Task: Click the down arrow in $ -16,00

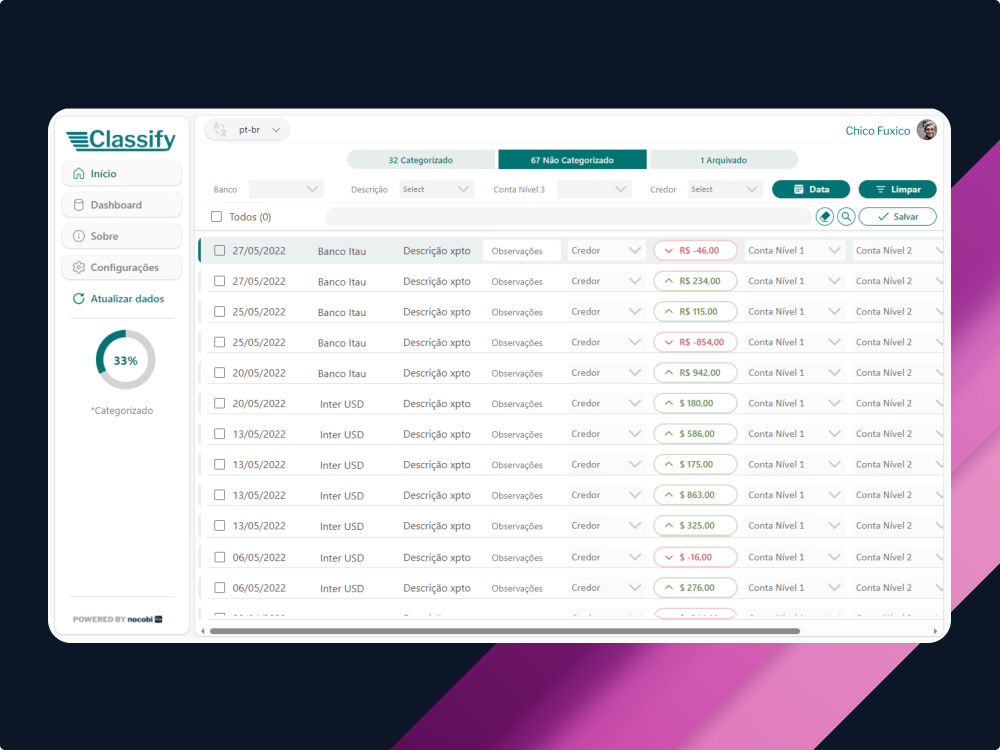Action: tap(668, 557)
